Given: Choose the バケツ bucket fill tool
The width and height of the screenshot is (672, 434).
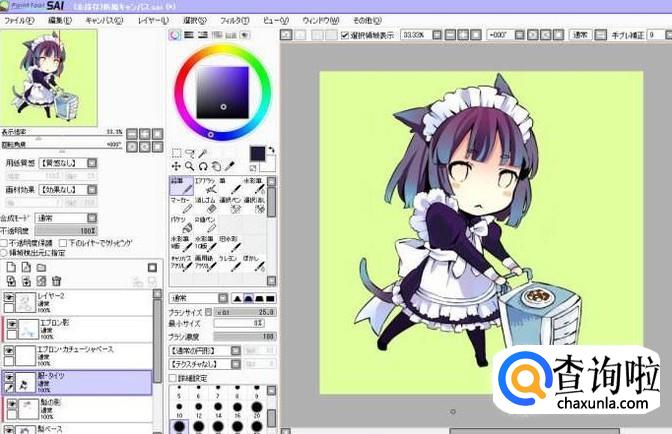Looking at the screenshot, I should 182,224.
